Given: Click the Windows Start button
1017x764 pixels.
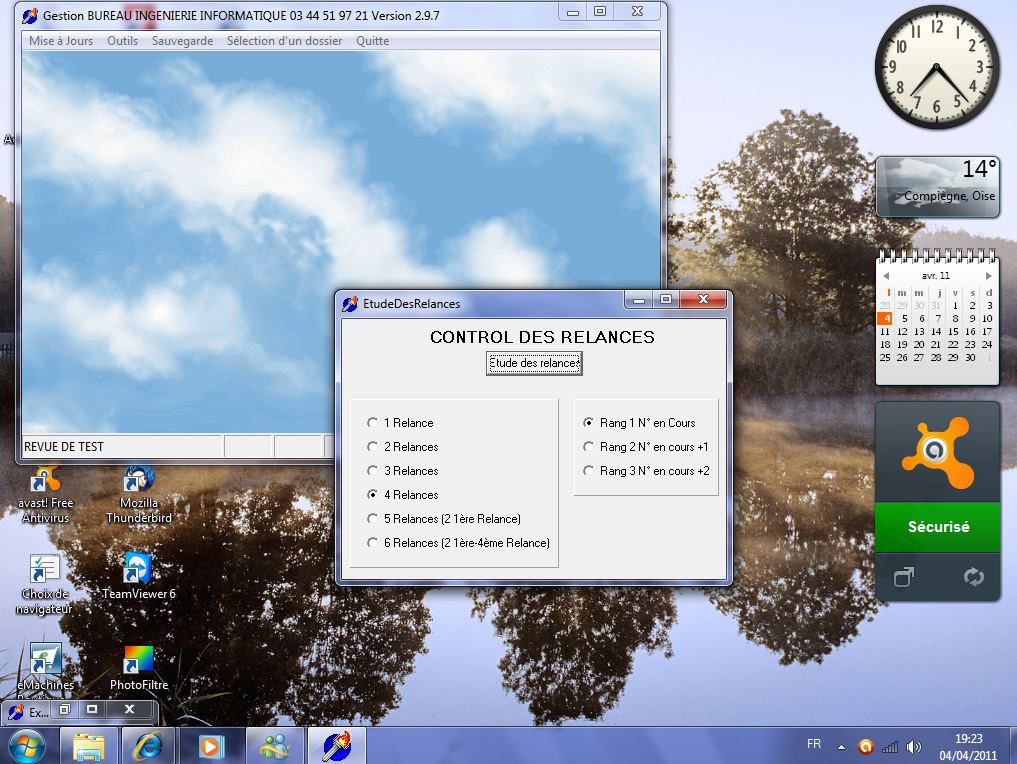Looking at the screenshot, I should 27,746.
